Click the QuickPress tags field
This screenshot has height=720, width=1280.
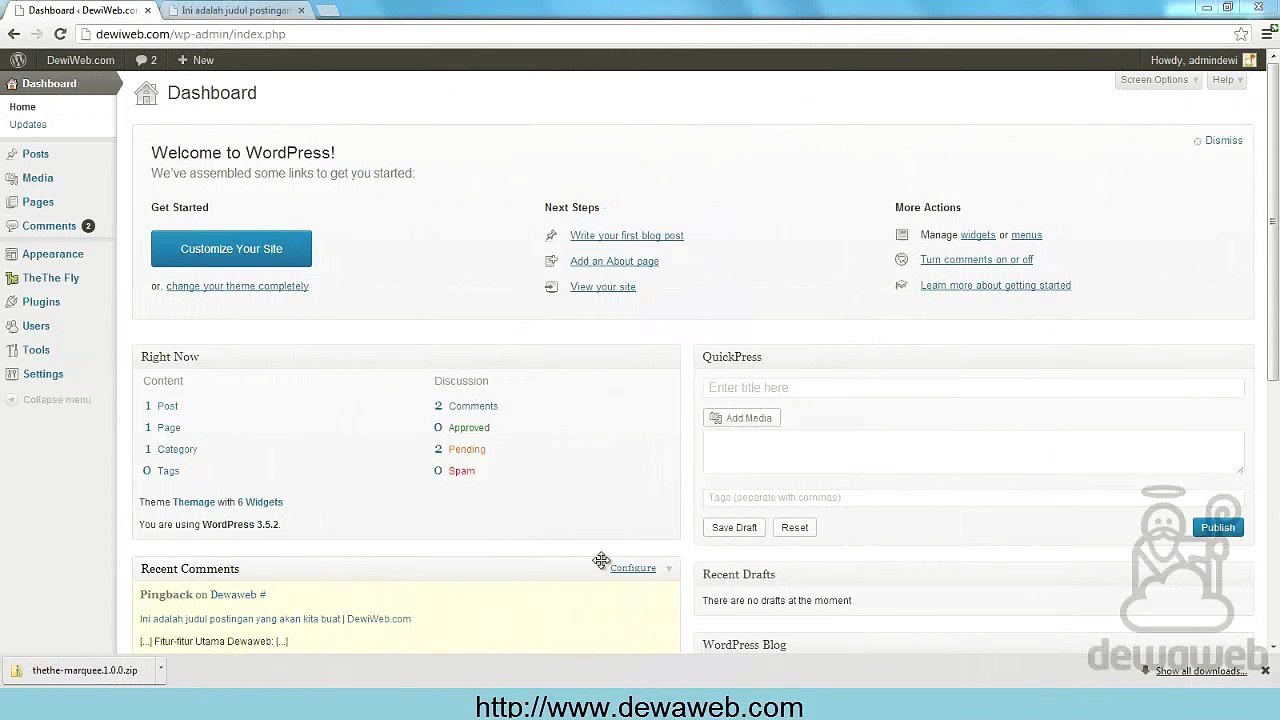point(973,497)
